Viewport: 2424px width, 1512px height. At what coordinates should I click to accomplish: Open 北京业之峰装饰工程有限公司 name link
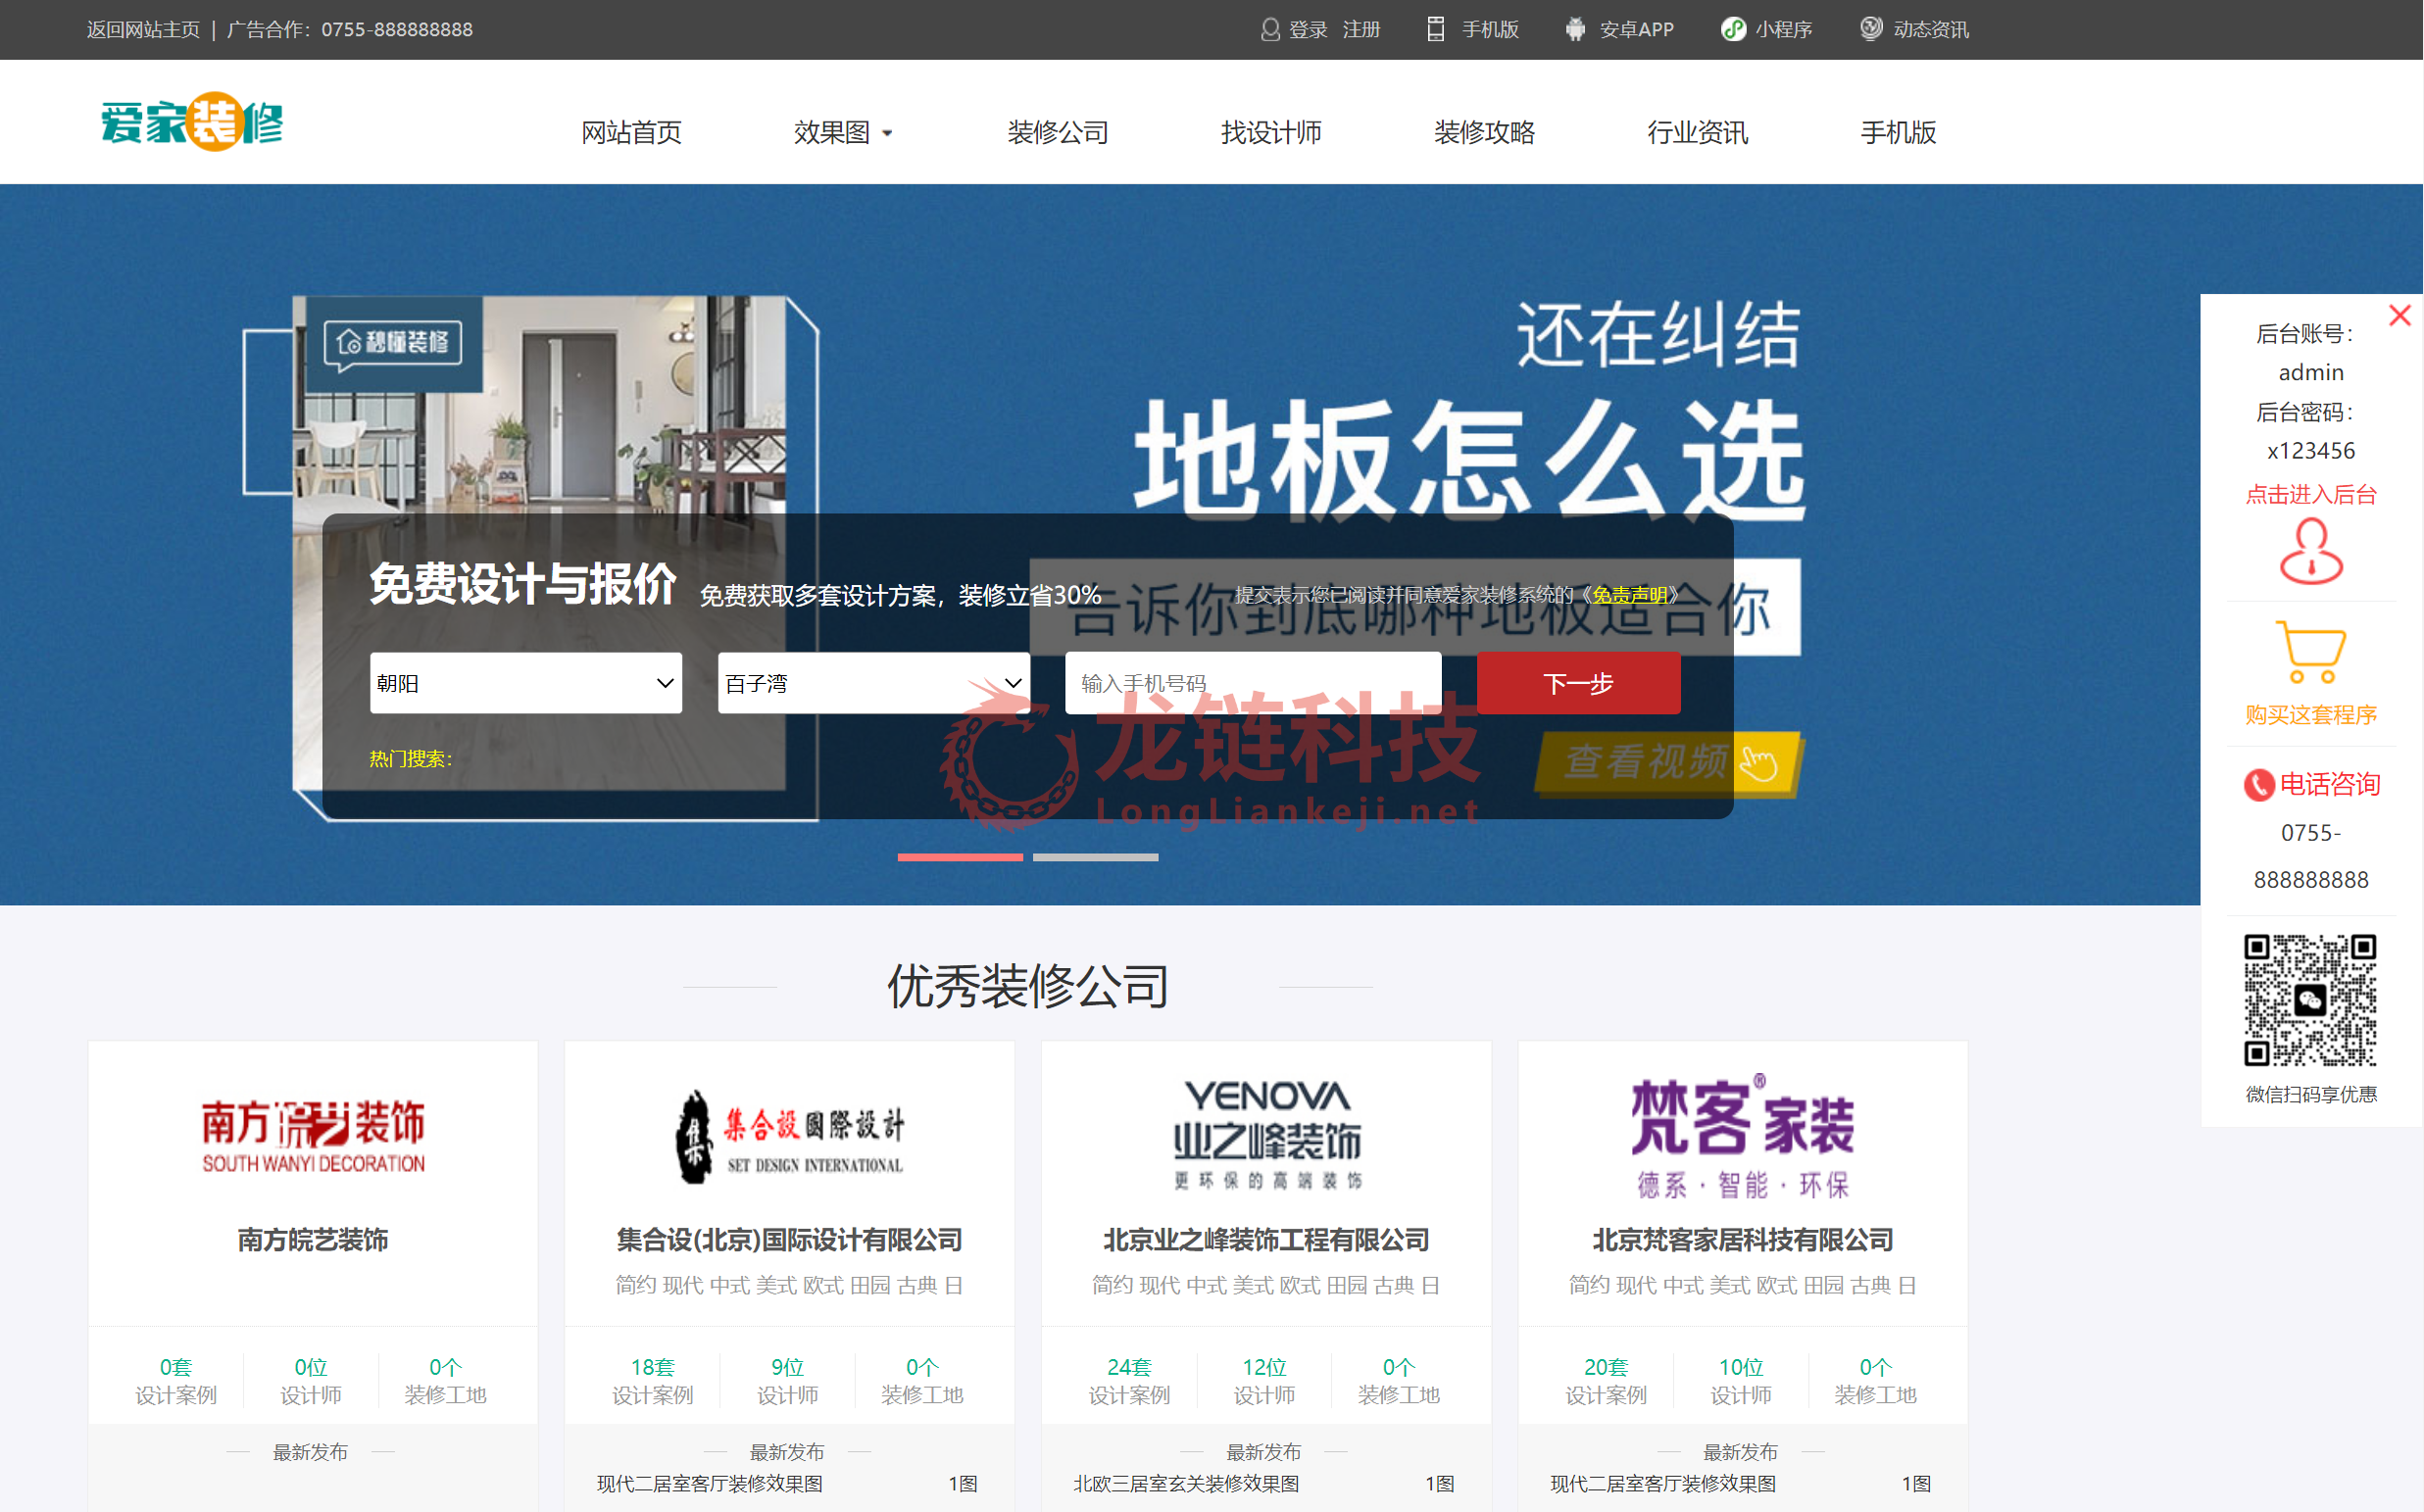(x=1266, y=1240)
